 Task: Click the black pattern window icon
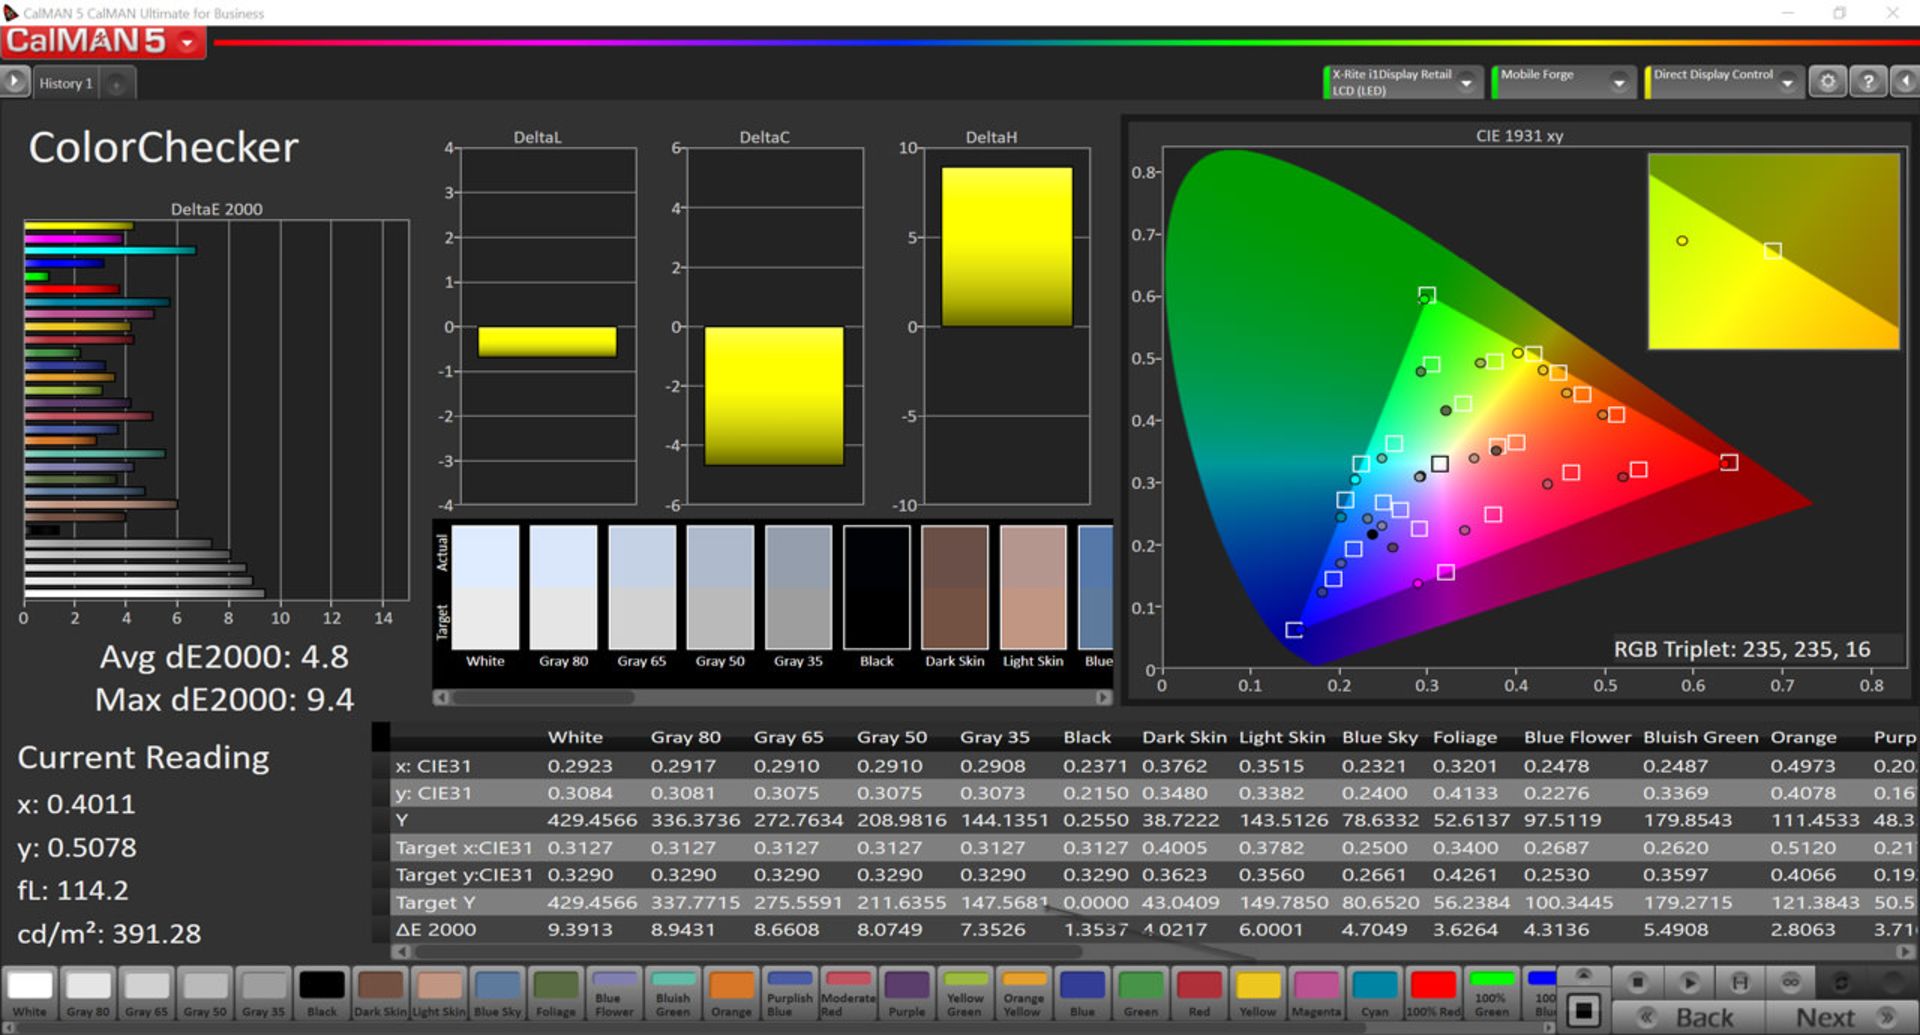[x=1583, y=1011]
